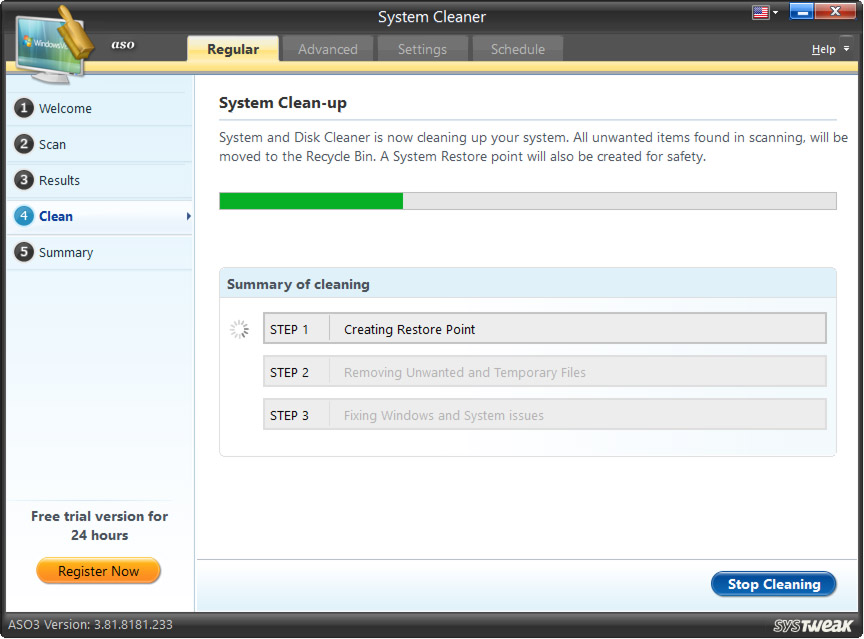
Task: Click the green cleaning progress bar
Action: pyautogui.click(x=310, y=200)
